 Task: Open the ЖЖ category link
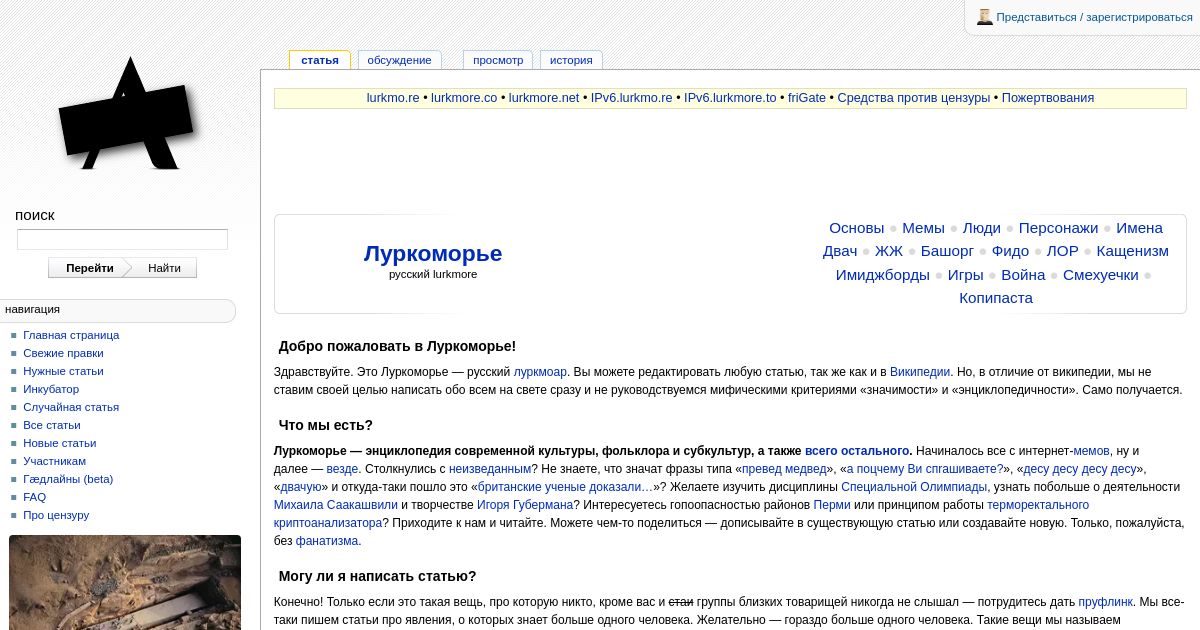889,251
